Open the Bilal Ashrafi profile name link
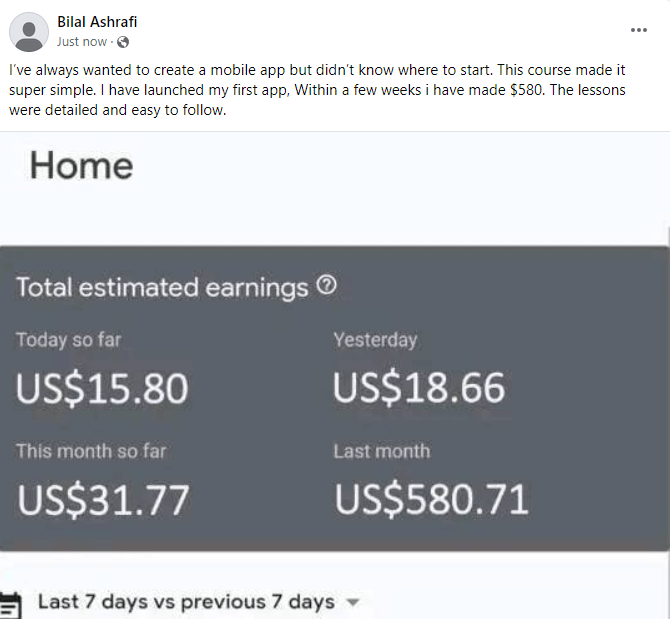This screenshot has height=619, width=670. 98,22
